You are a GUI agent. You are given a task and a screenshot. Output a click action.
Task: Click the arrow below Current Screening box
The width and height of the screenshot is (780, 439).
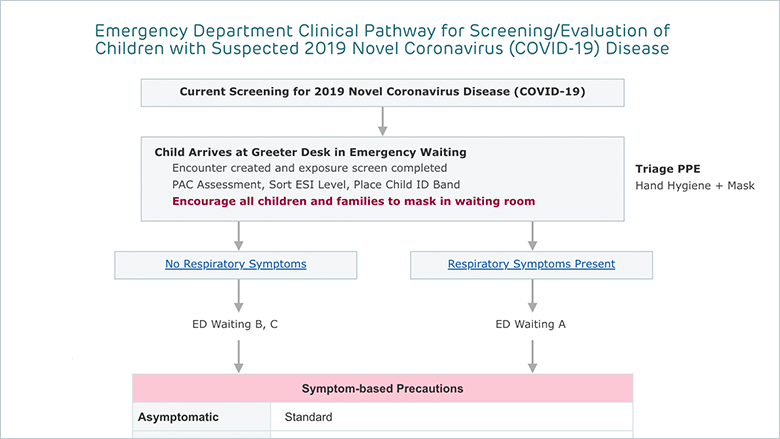tap(383, 121)
